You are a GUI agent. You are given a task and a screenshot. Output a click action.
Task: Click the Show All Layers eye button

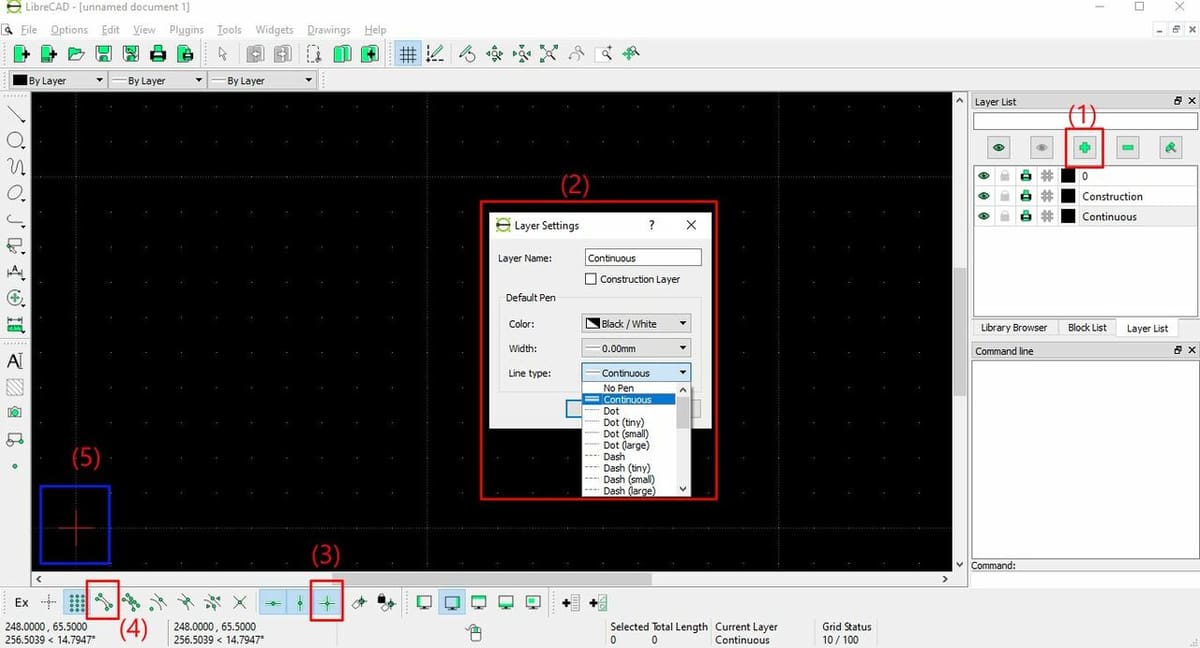pos(998,148)
